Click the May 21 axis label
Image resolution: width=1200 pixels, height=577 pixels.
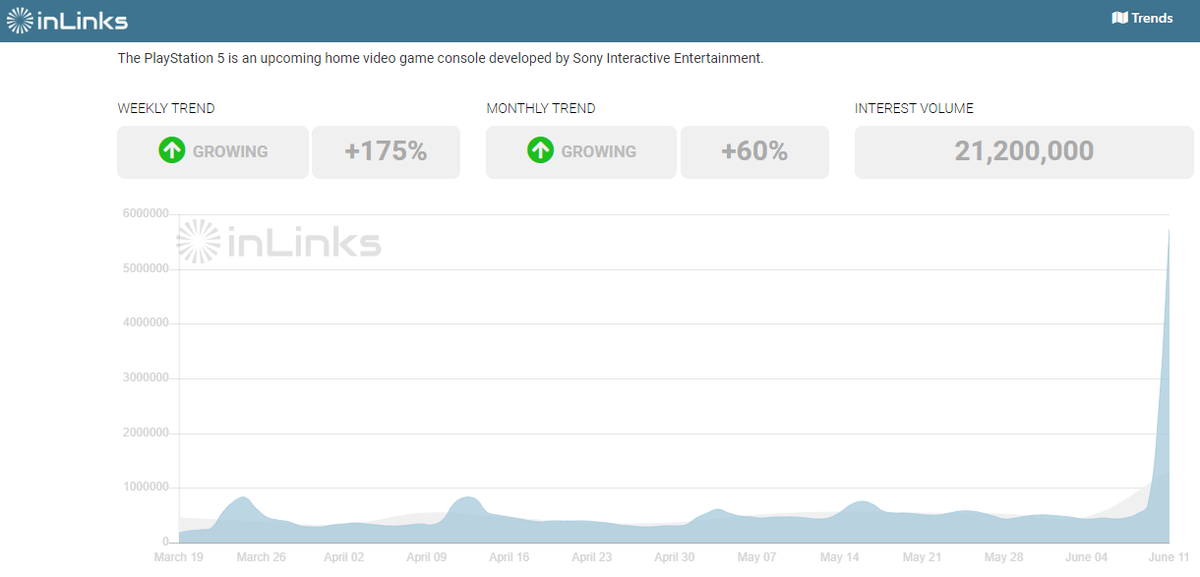922,557
